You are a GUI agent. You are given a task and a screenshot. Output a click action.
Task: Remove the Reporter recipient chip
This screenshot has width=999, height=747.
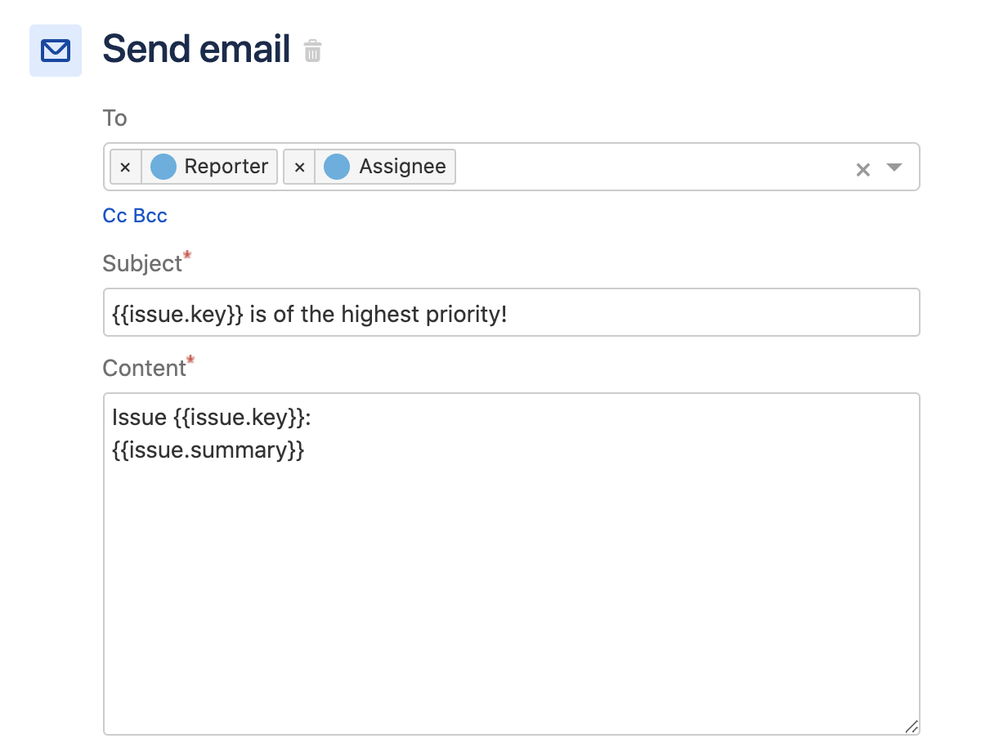click(126, 167)
